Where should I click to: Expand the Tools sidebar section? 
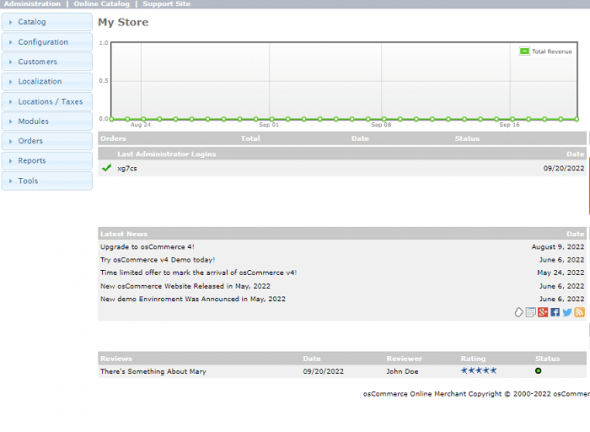pos(47,181)
